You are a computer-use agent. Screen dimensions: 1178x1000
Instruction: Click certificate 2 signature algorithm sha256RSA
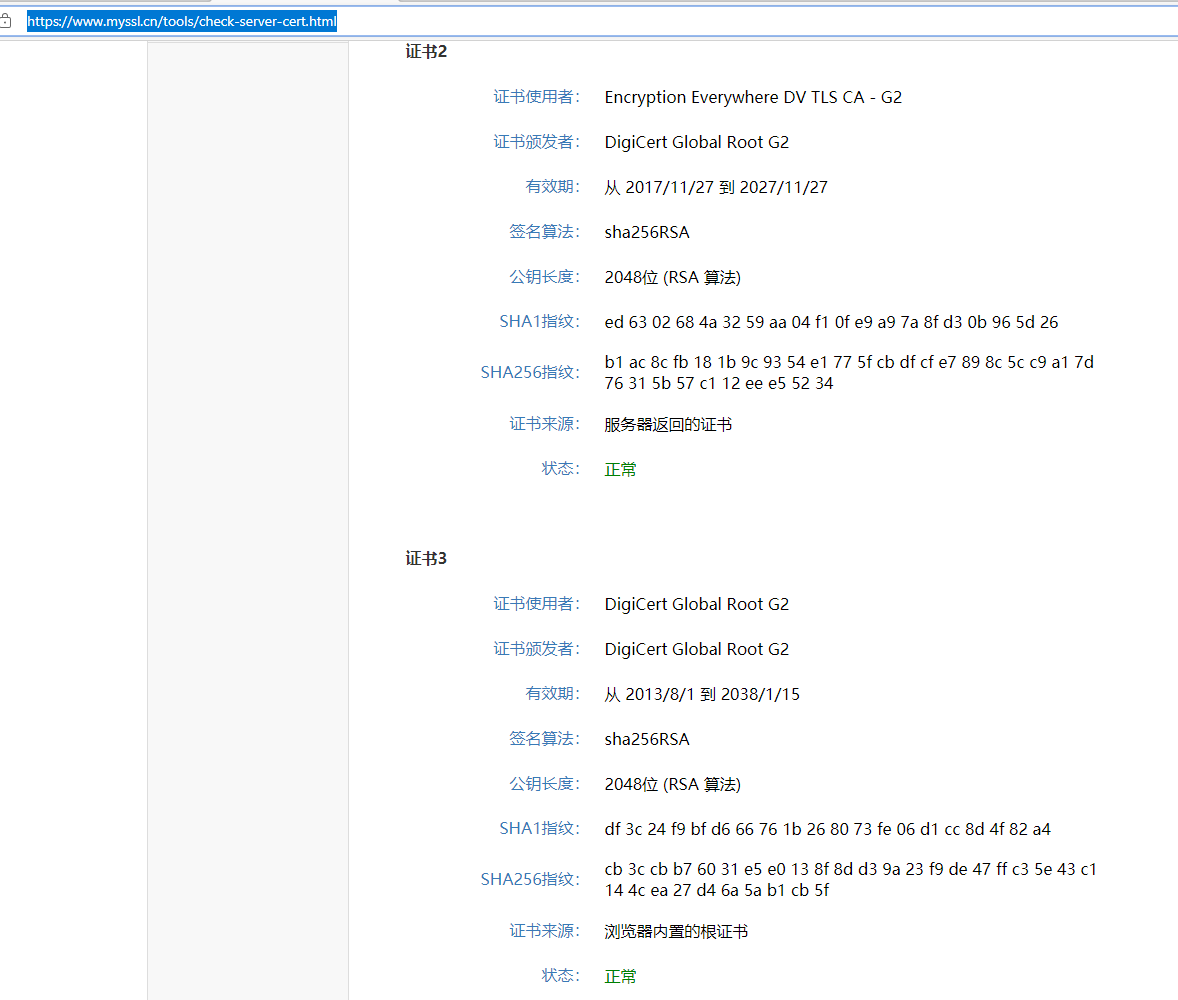click(x=647, y=232)
